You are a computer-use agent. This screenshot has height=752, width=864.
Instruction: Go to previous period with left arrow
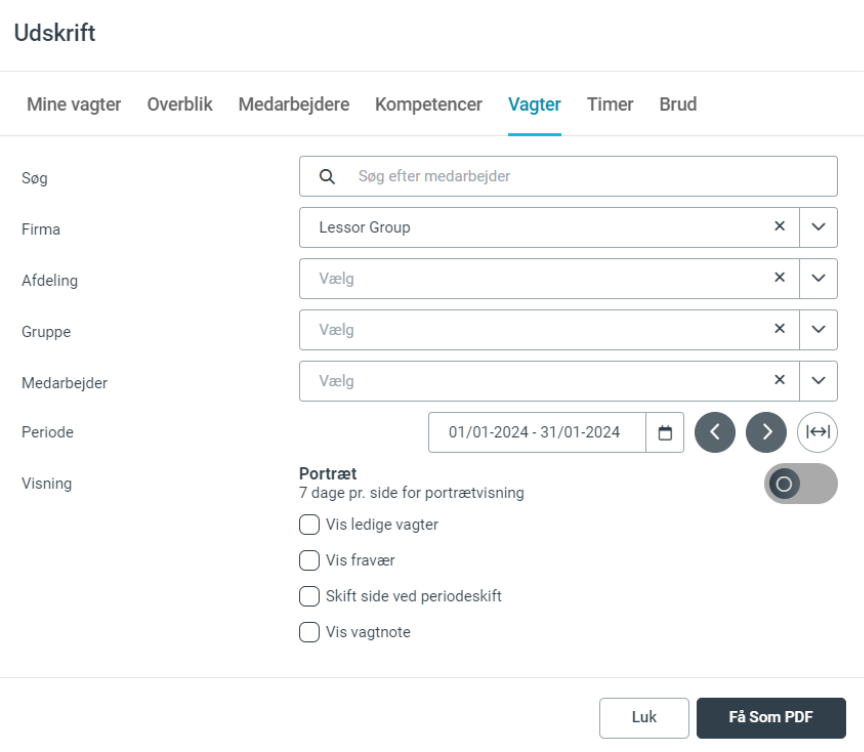715,432
